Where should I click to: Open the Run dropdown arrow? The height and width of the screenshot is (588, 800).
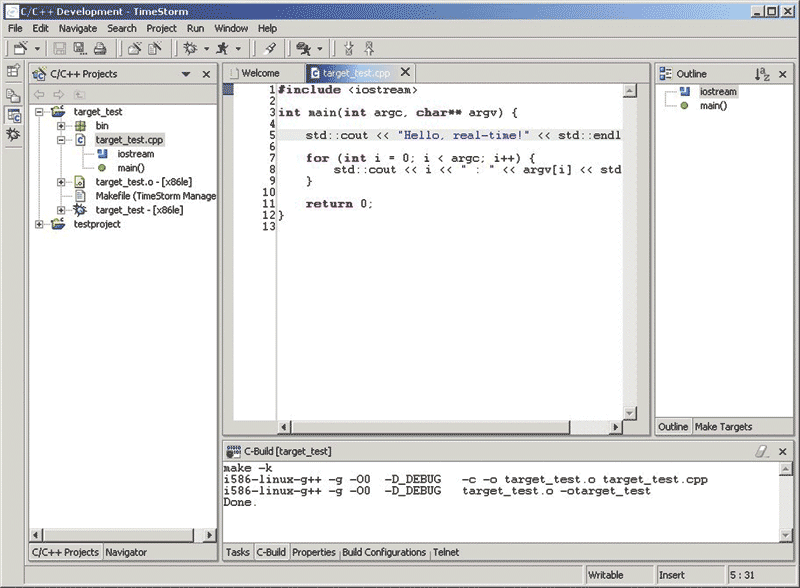[238, 47]
